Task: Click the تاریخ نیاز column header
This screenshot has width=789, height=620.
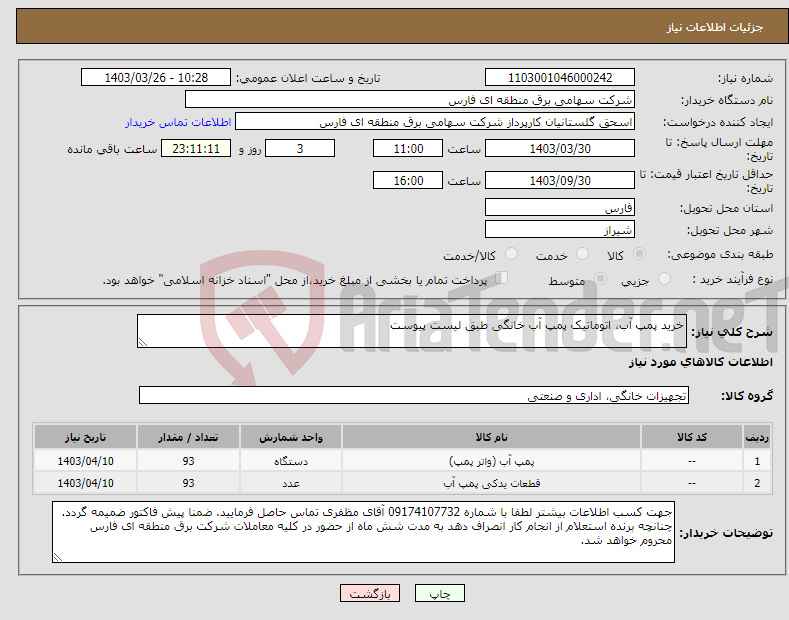Action: [x=85, y=437]
